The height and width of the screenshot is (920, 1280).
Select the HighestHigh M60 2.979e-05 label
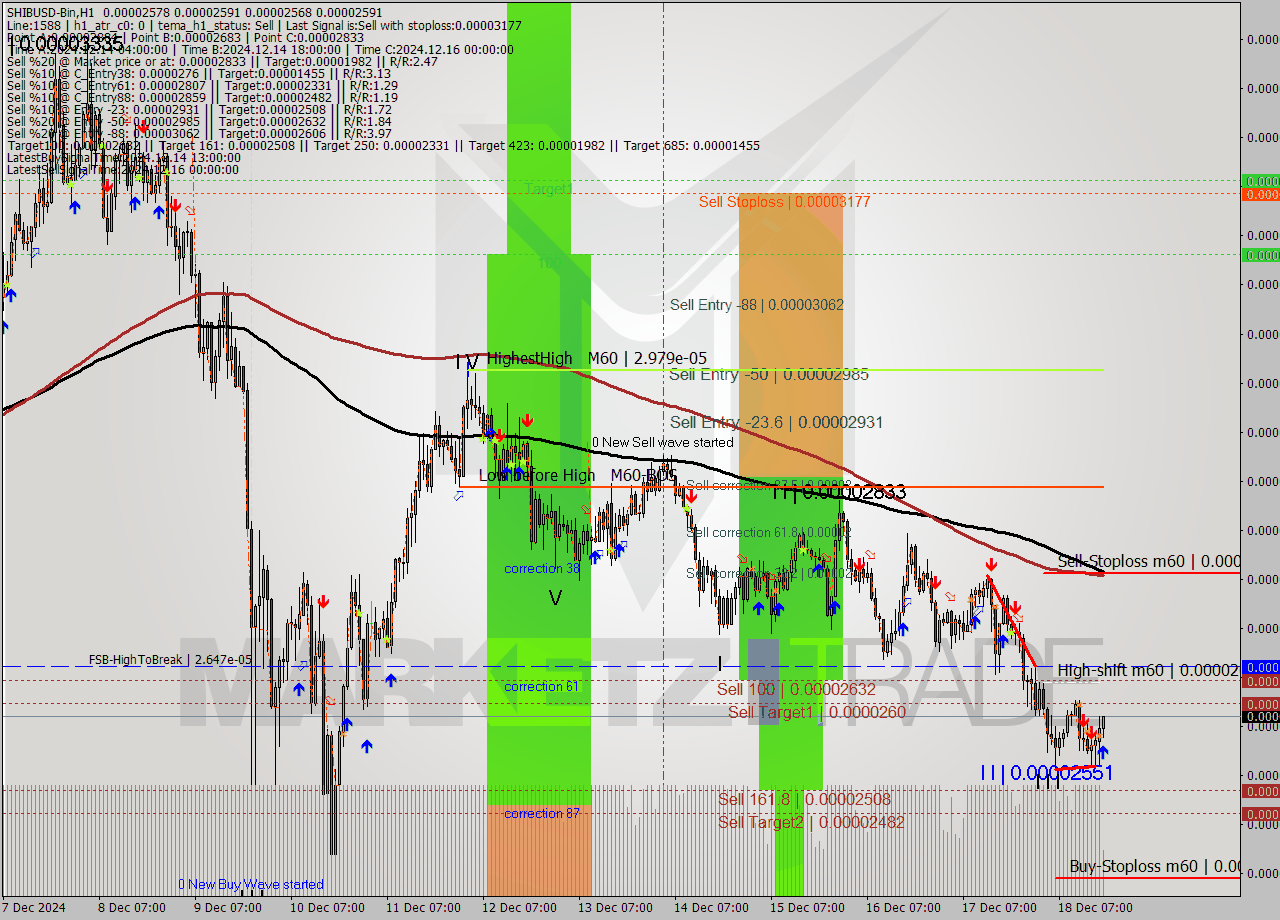[x=597, y=358]
